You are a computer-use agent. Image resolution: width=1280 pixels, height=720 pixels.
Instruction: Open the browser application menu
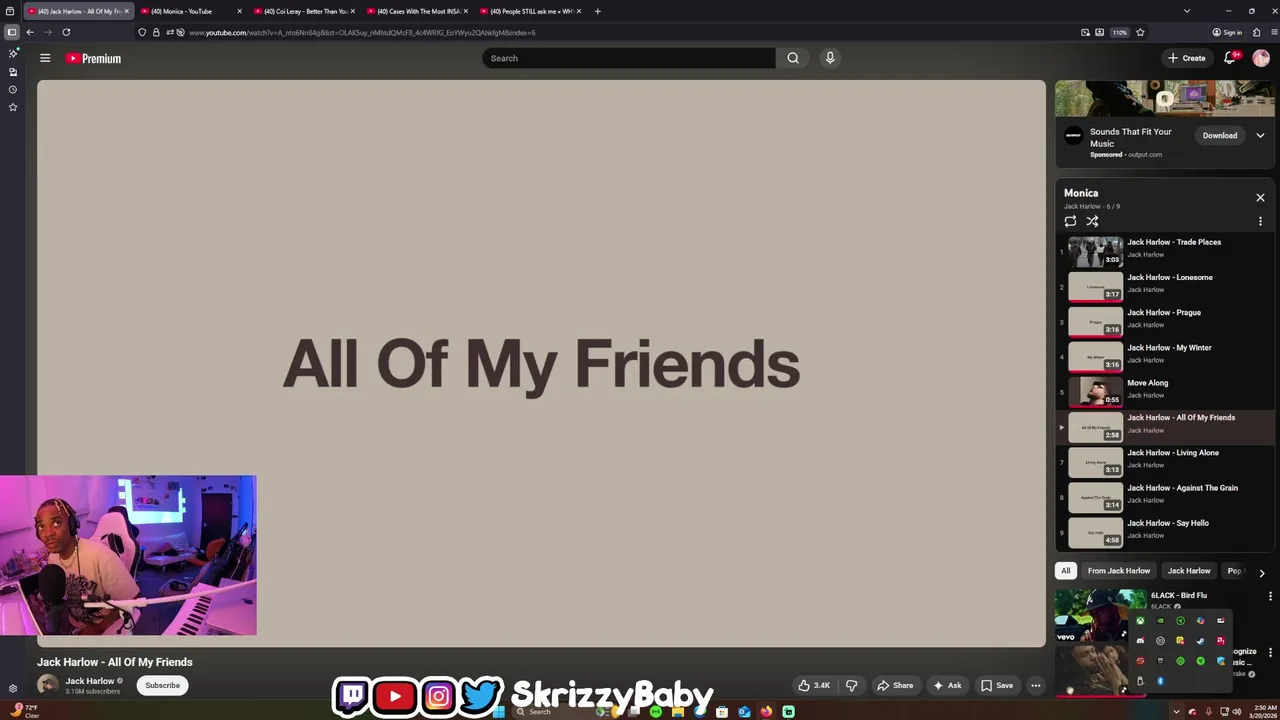pos(1274,32)
